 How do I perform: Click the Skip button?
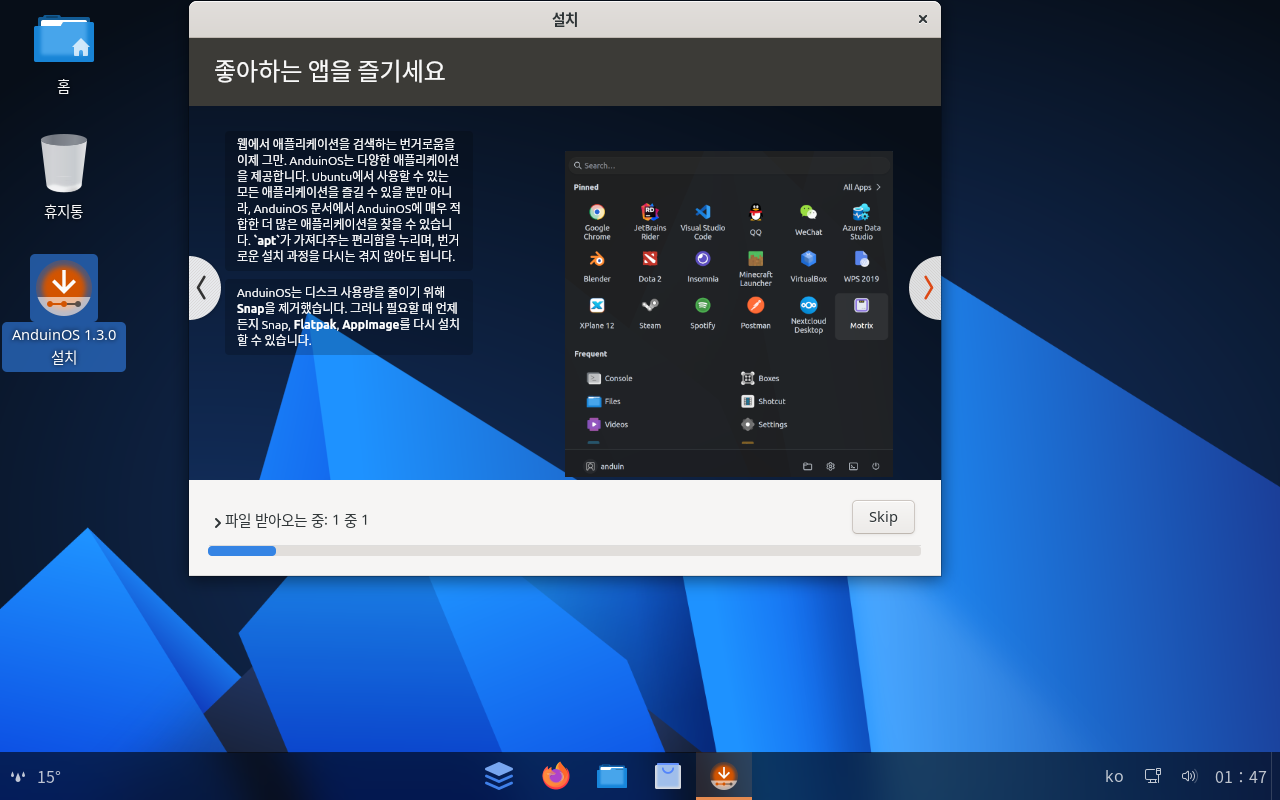883,517
